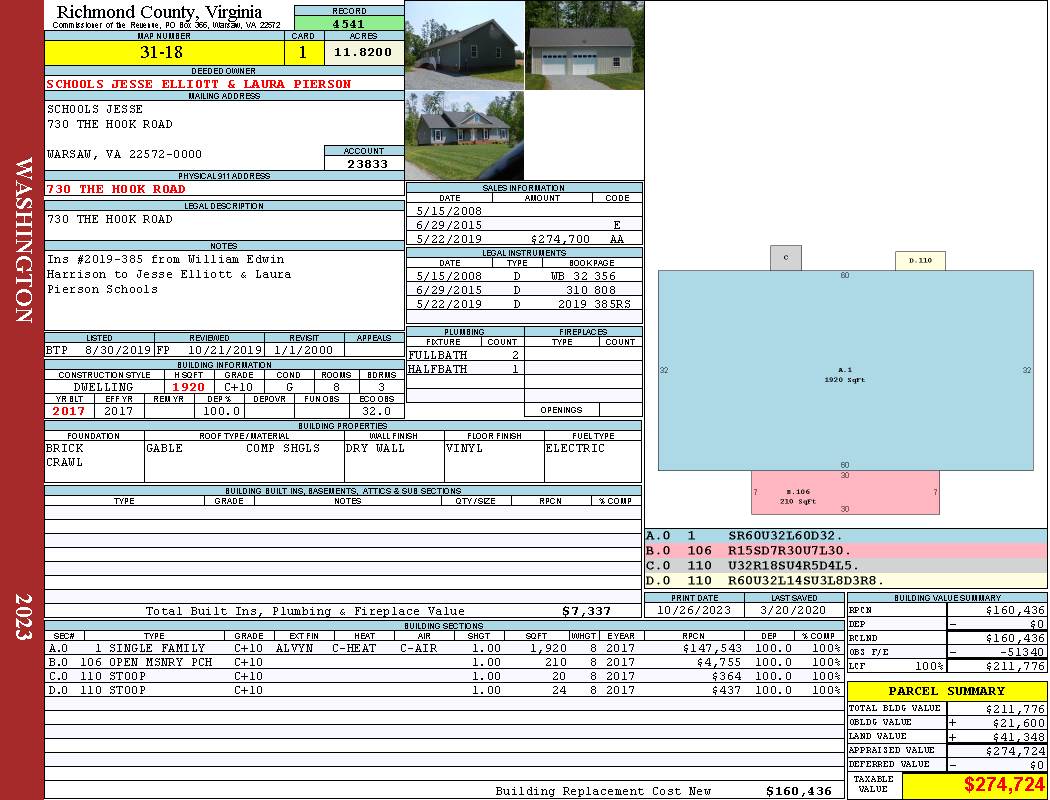Click the yellow Parcel Summary header

947,691
